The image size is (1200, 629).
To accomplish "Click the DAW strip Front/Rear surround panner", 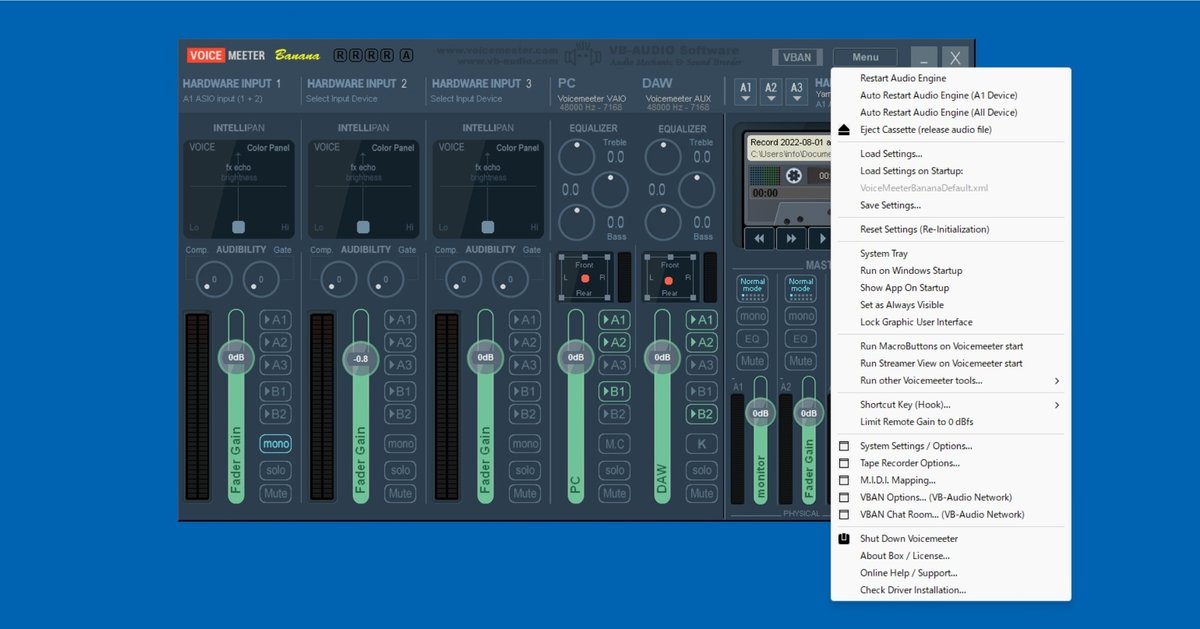I will [x=669, y=276].
